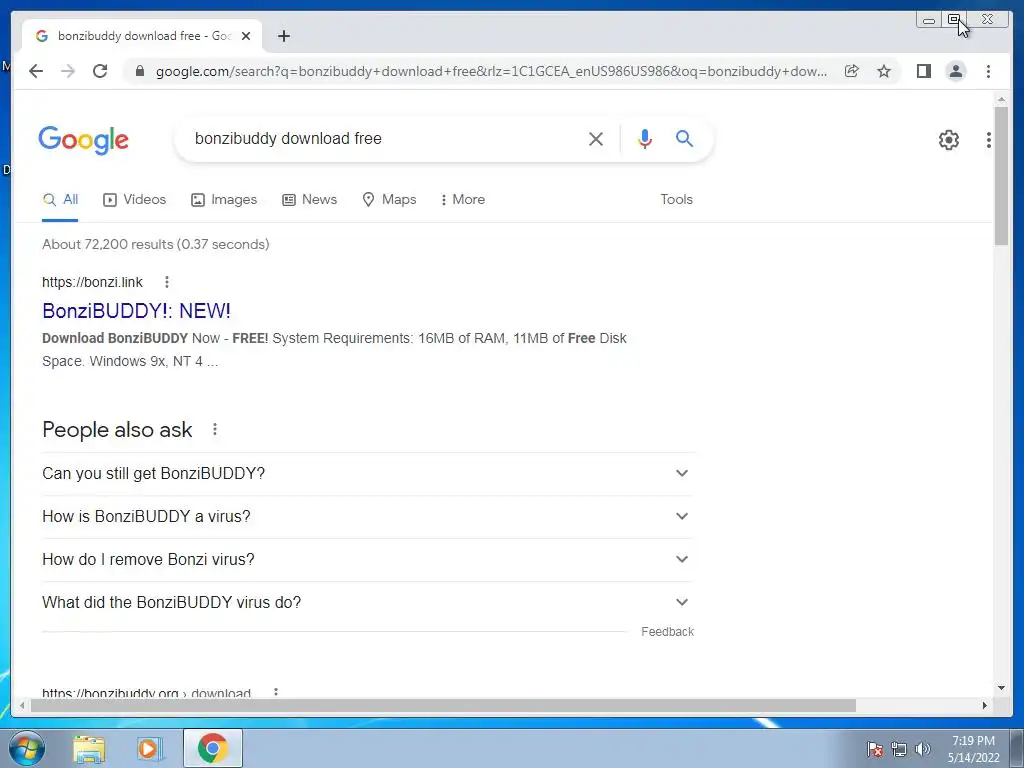Open Action Center flag icon
This screenshot has width=1024, height=768.
pos(875,749)
